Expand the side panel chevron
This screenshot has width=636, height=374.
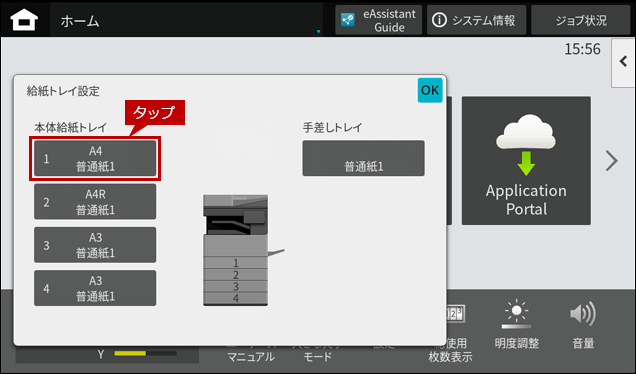pos(623,62)
